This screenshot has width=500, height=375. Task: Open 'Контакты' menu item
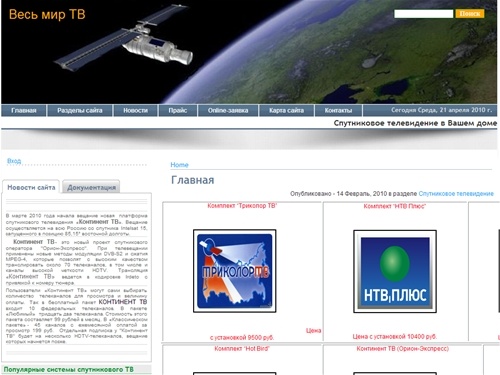(338, 110)
